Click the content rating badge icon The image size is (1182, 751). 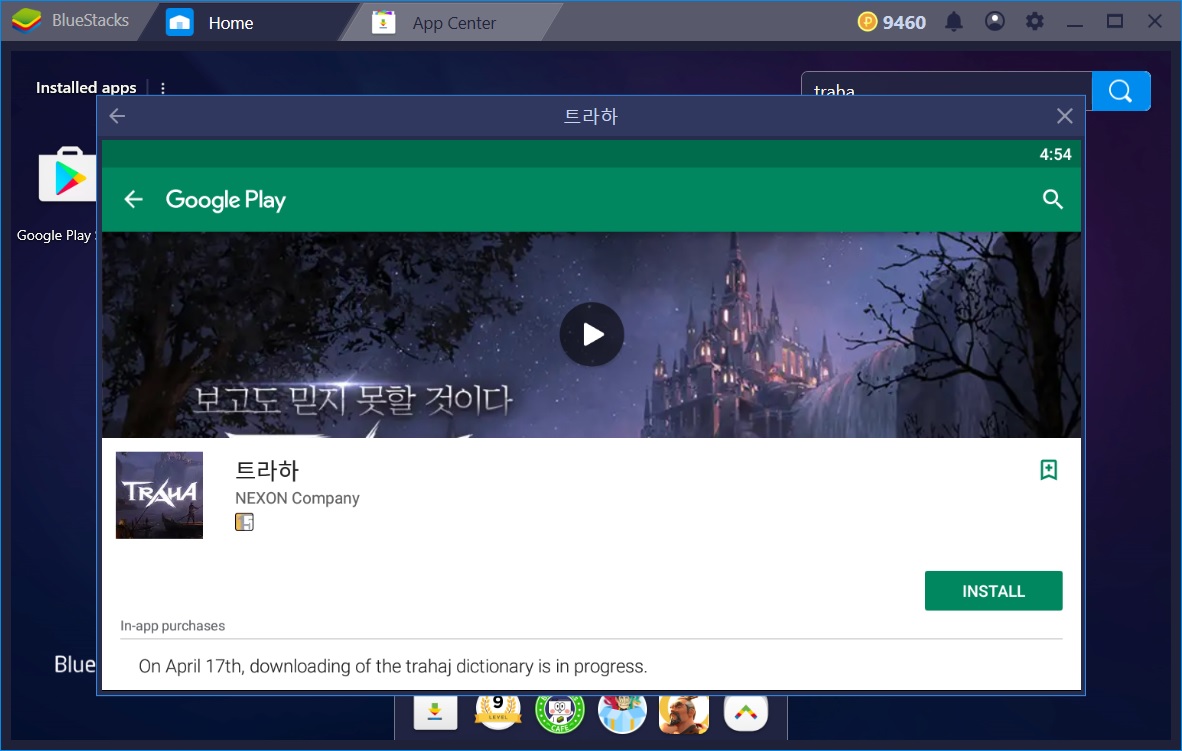tap(244, 522)
